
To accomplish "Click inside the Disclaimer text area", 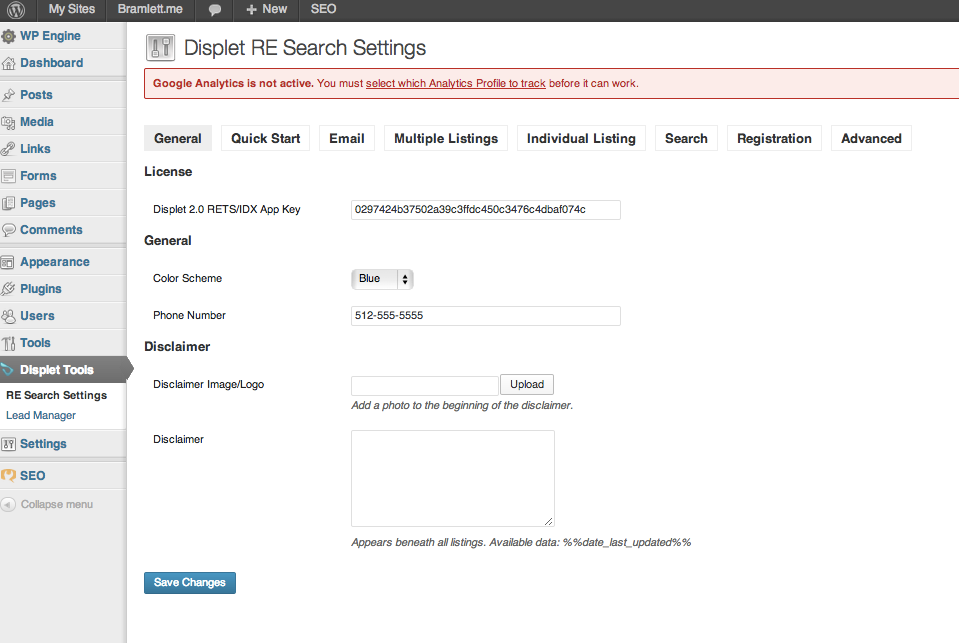I will pos(453,478).
